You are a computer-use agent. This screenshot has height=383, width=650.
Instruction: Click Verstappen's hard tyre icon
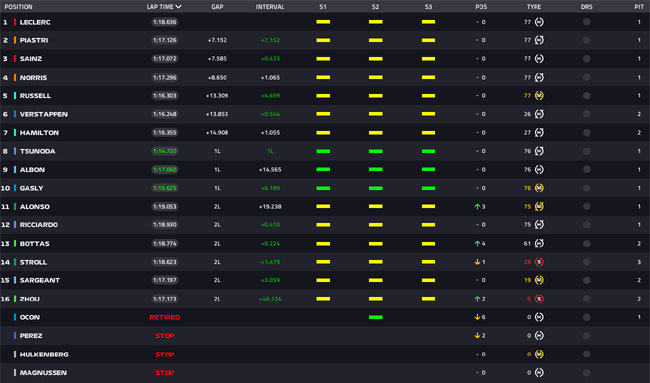pos(539,114)
